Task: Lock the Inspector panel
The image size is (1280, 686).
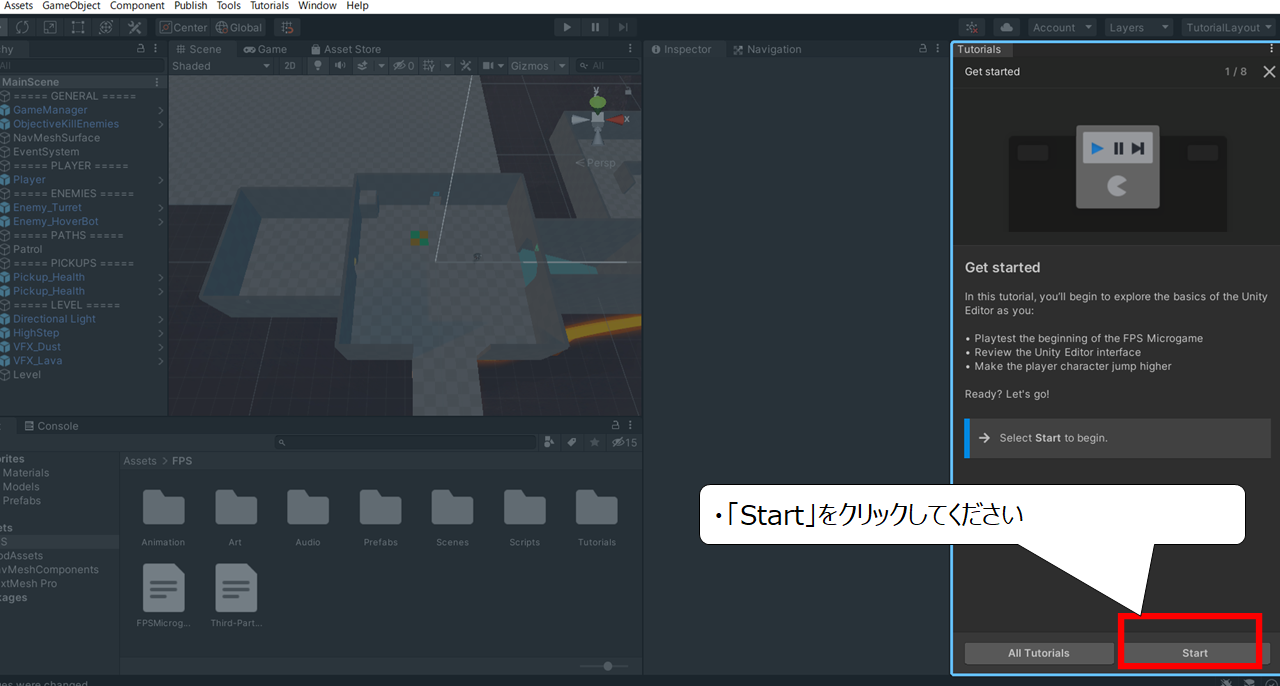Action: (x=925, y=49)
